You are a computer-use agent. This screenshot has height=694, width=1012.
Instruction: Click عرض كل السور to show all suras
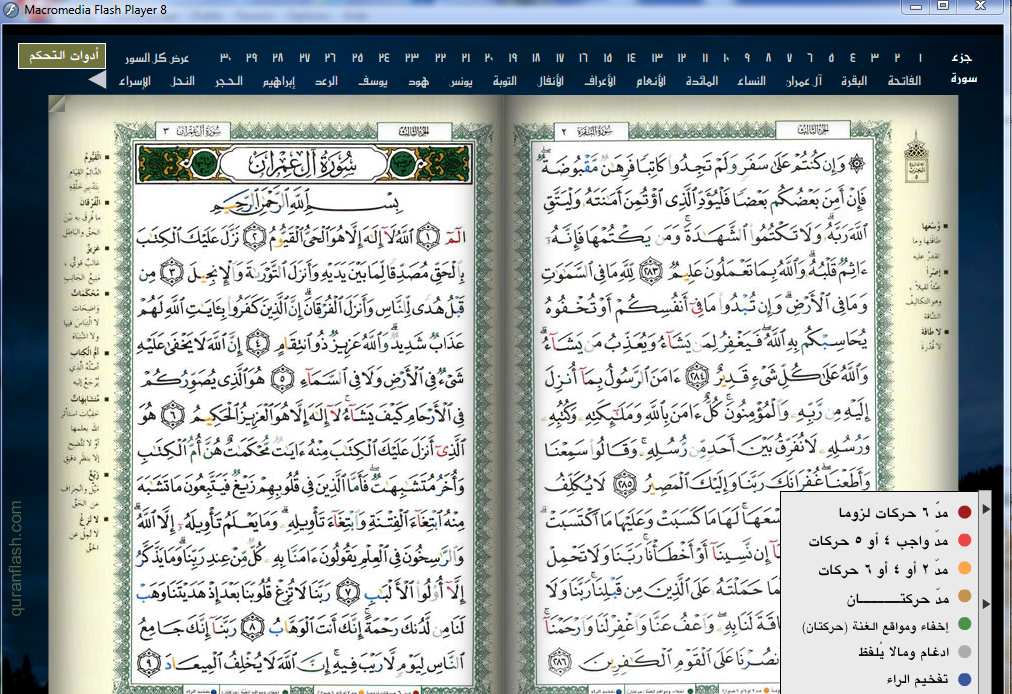click(157, 58)
